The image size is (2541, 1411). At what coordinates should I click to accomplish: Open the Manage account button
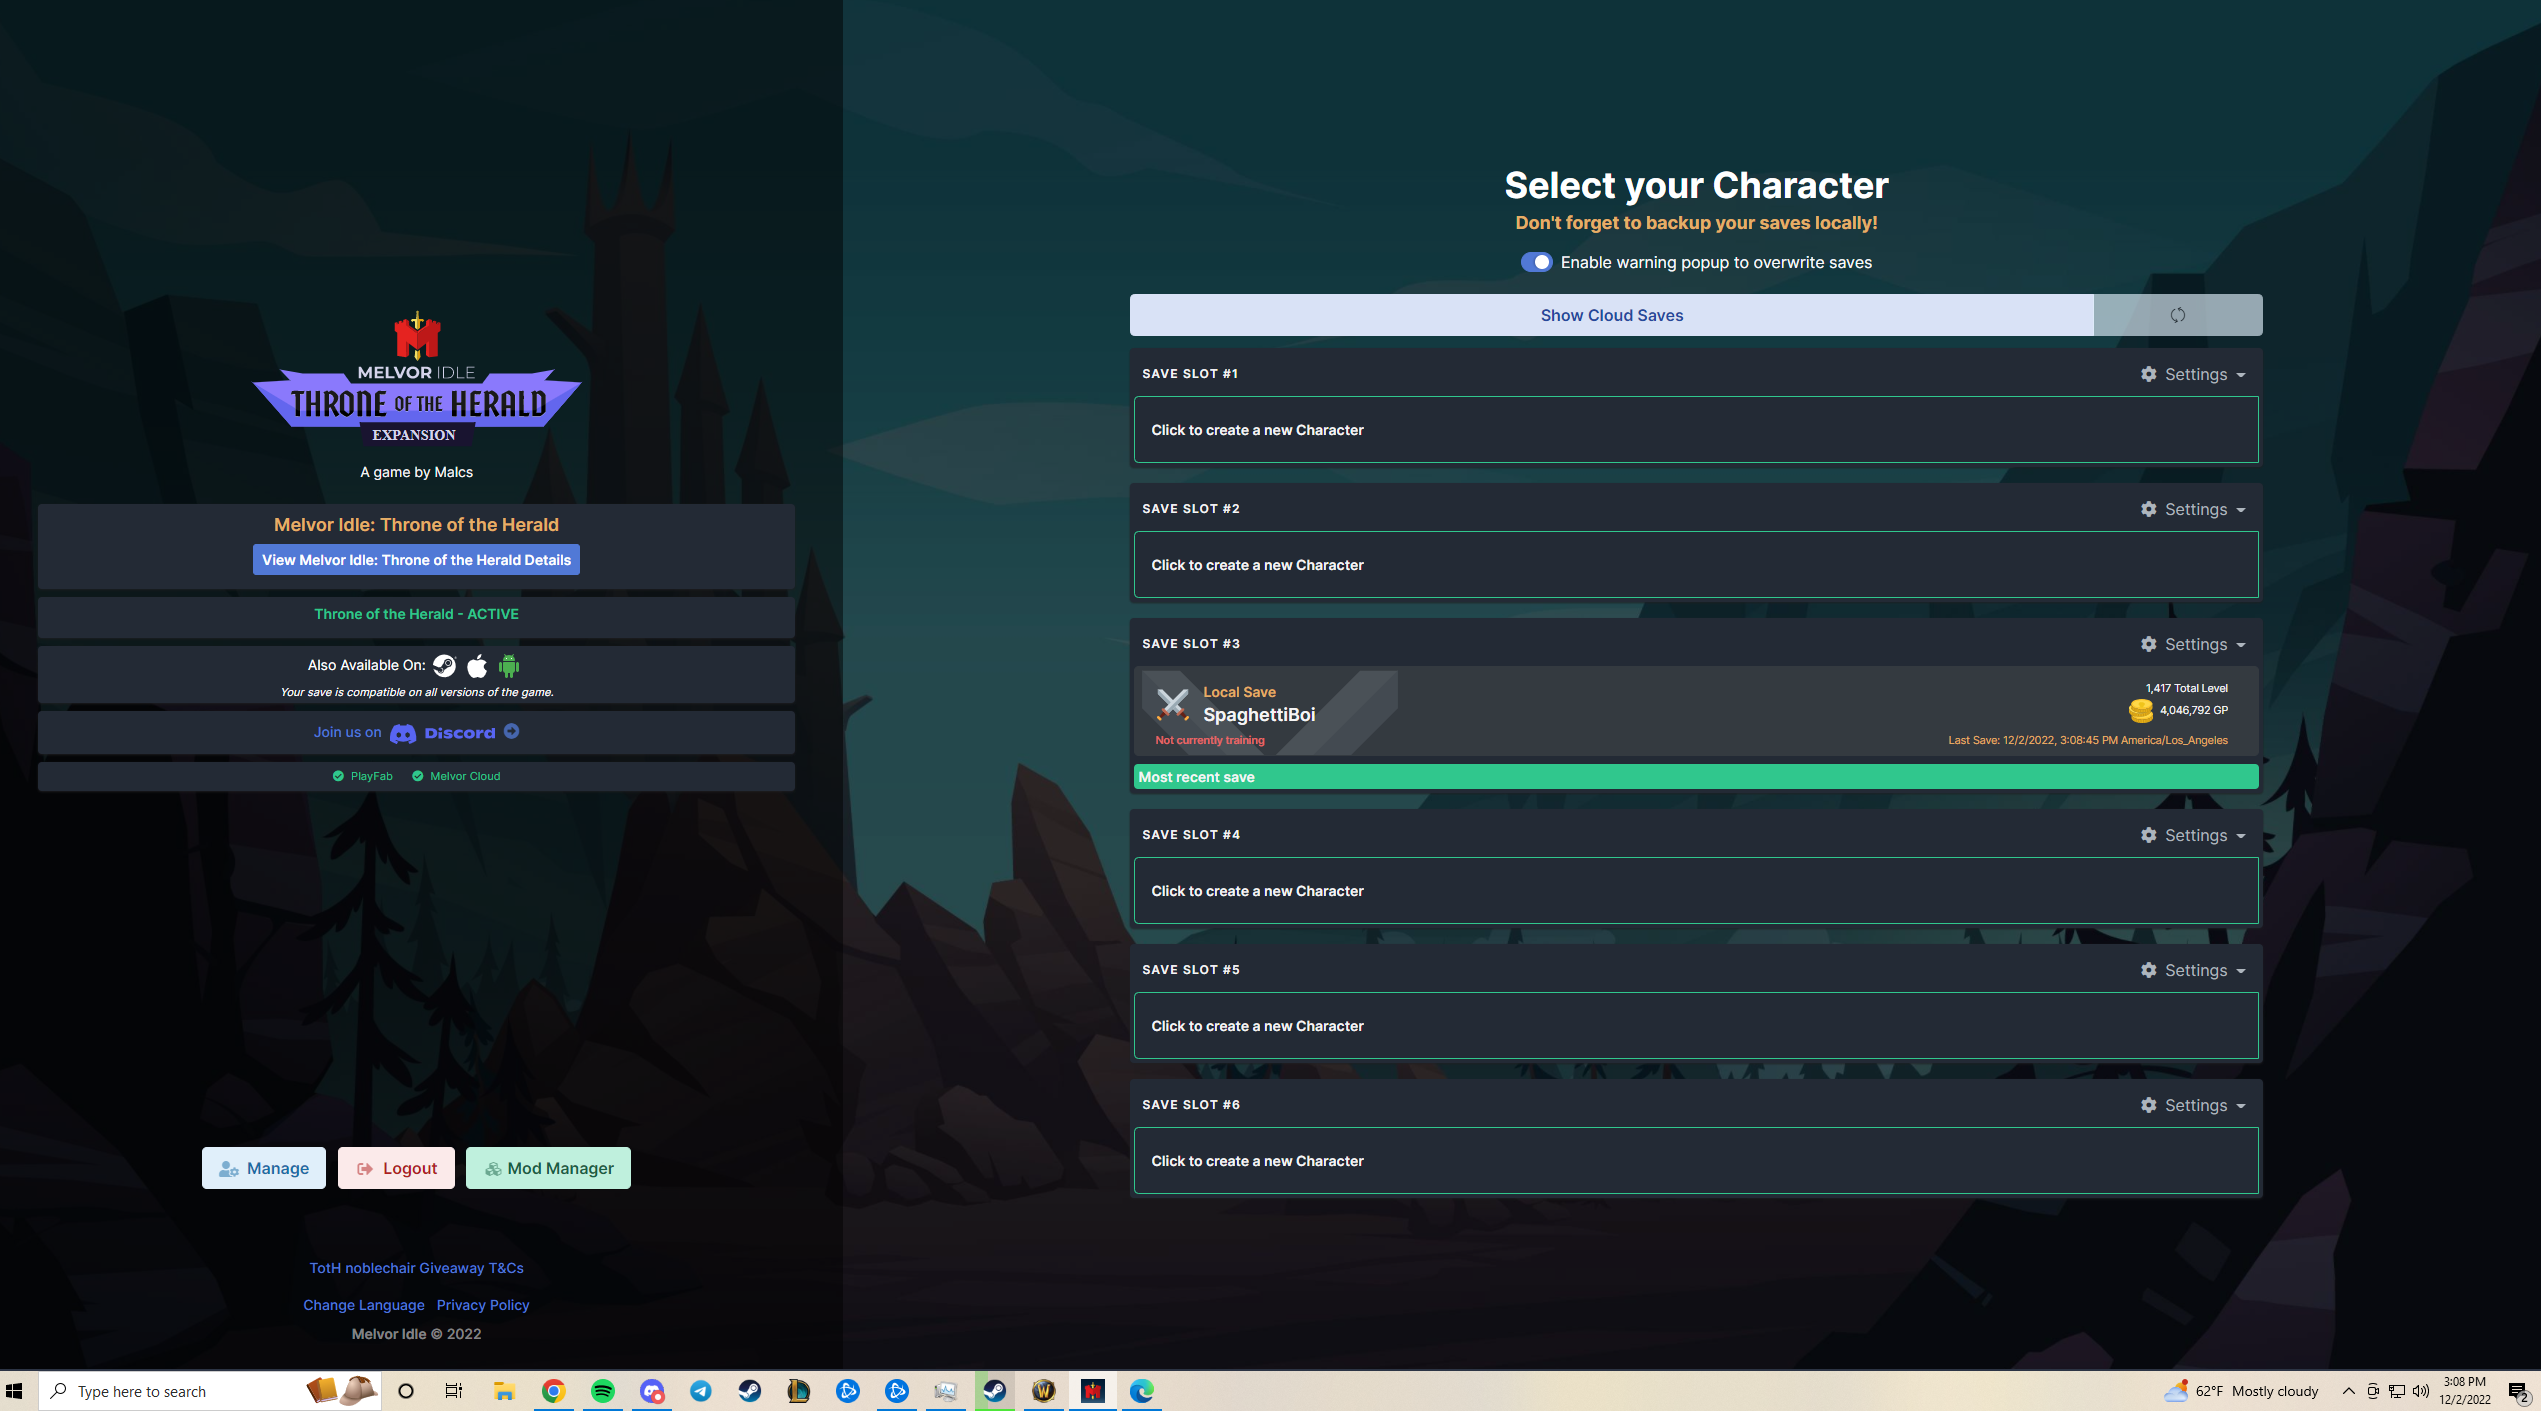click(x=264, y=1168)
